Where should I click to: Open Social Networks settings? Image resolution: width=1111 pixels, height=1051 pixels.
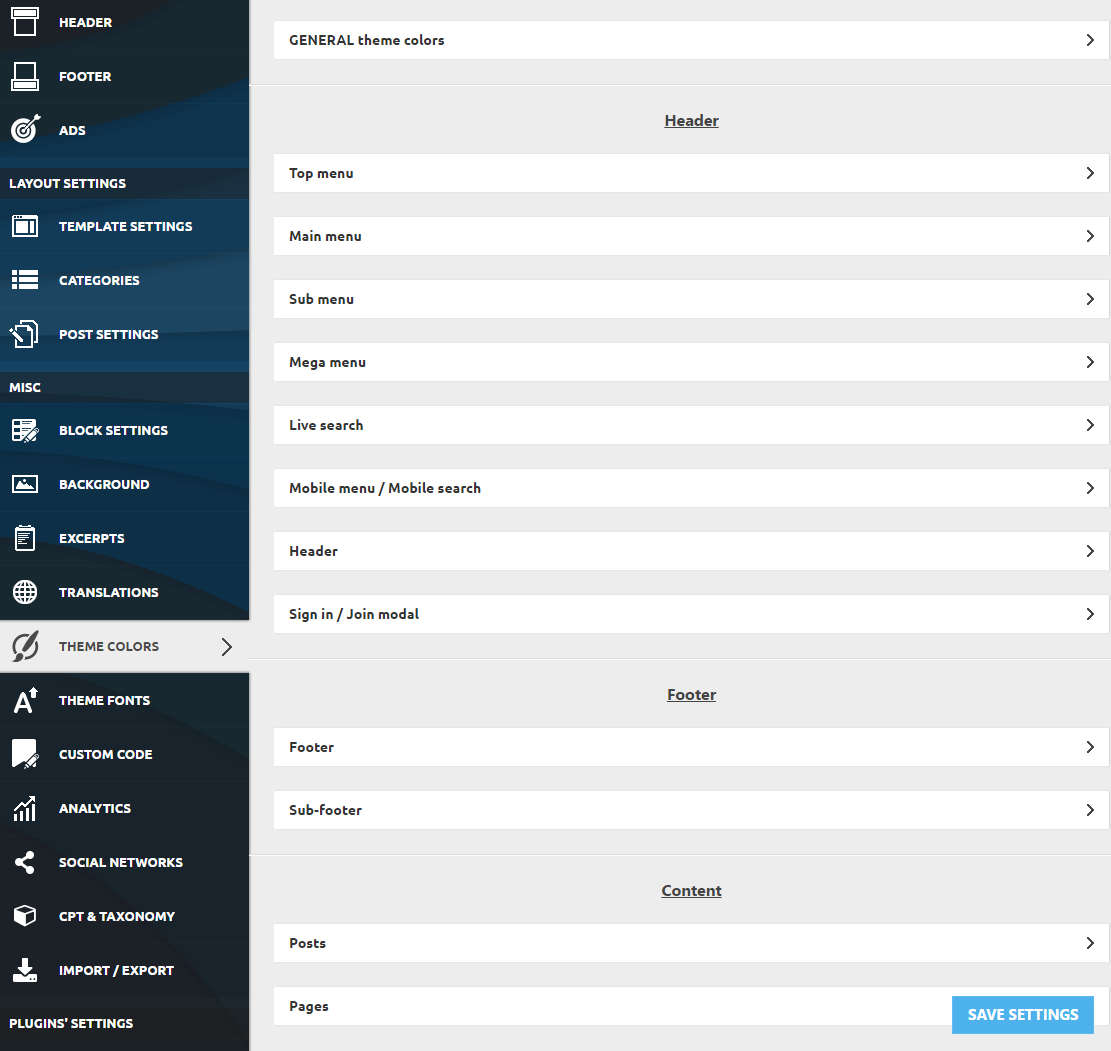125,862
